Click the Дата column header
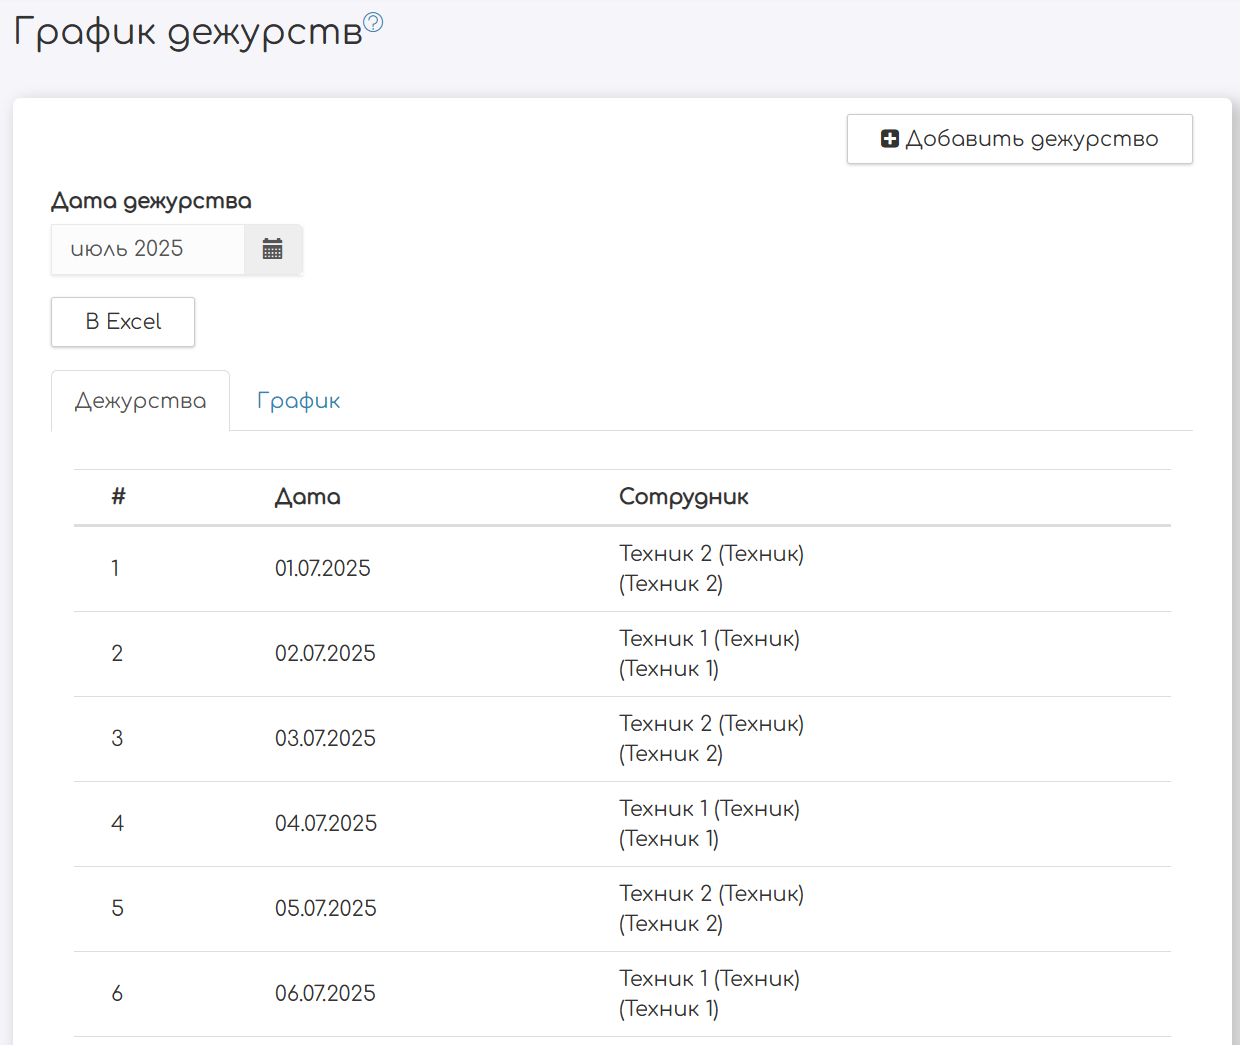Viewport: 1240px width, 1045px height. [x=307, y=497]
